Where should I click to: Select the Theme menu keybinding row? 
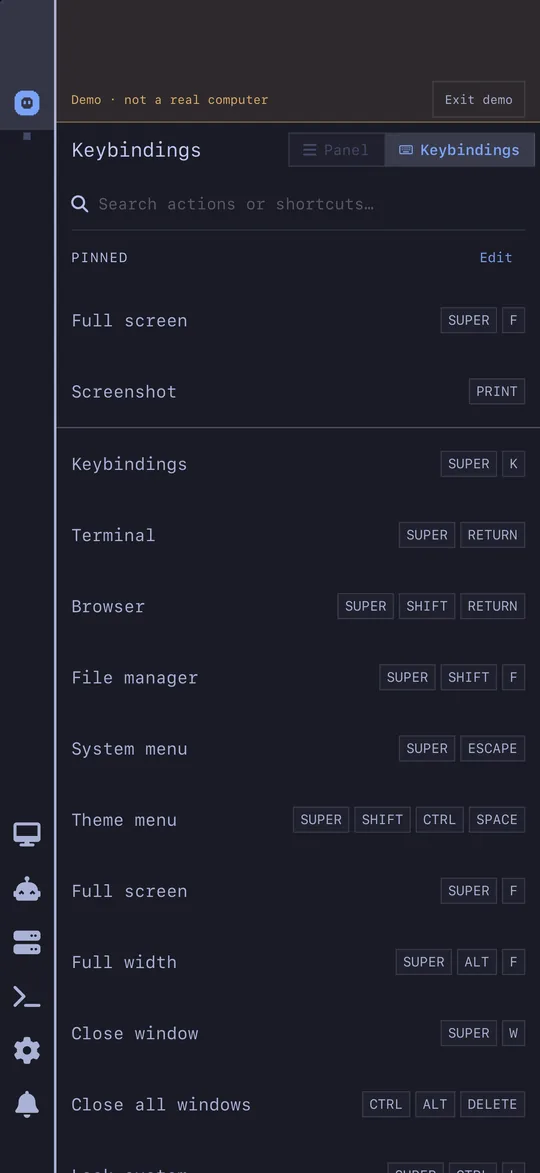[298, 819]
